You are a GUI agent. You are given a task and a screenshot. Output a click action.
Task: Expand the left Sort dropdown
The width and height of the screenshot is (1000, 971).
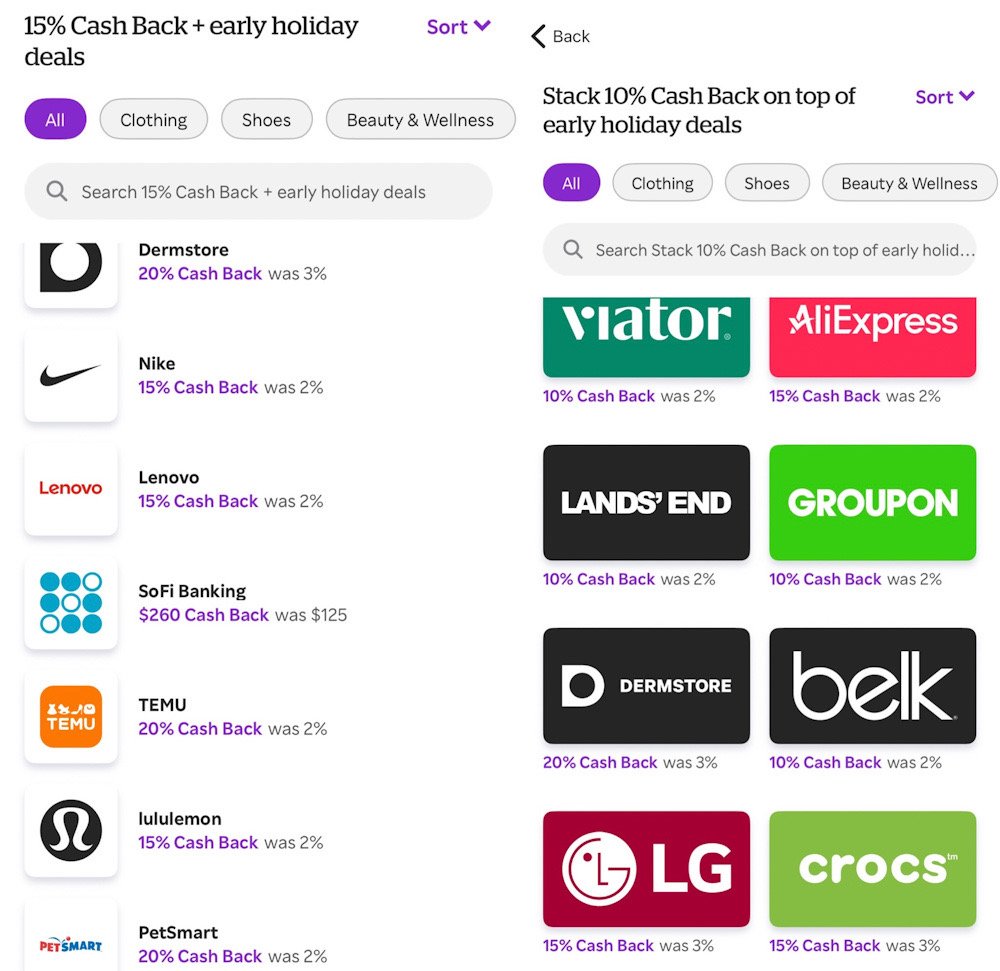pos(459,27)
